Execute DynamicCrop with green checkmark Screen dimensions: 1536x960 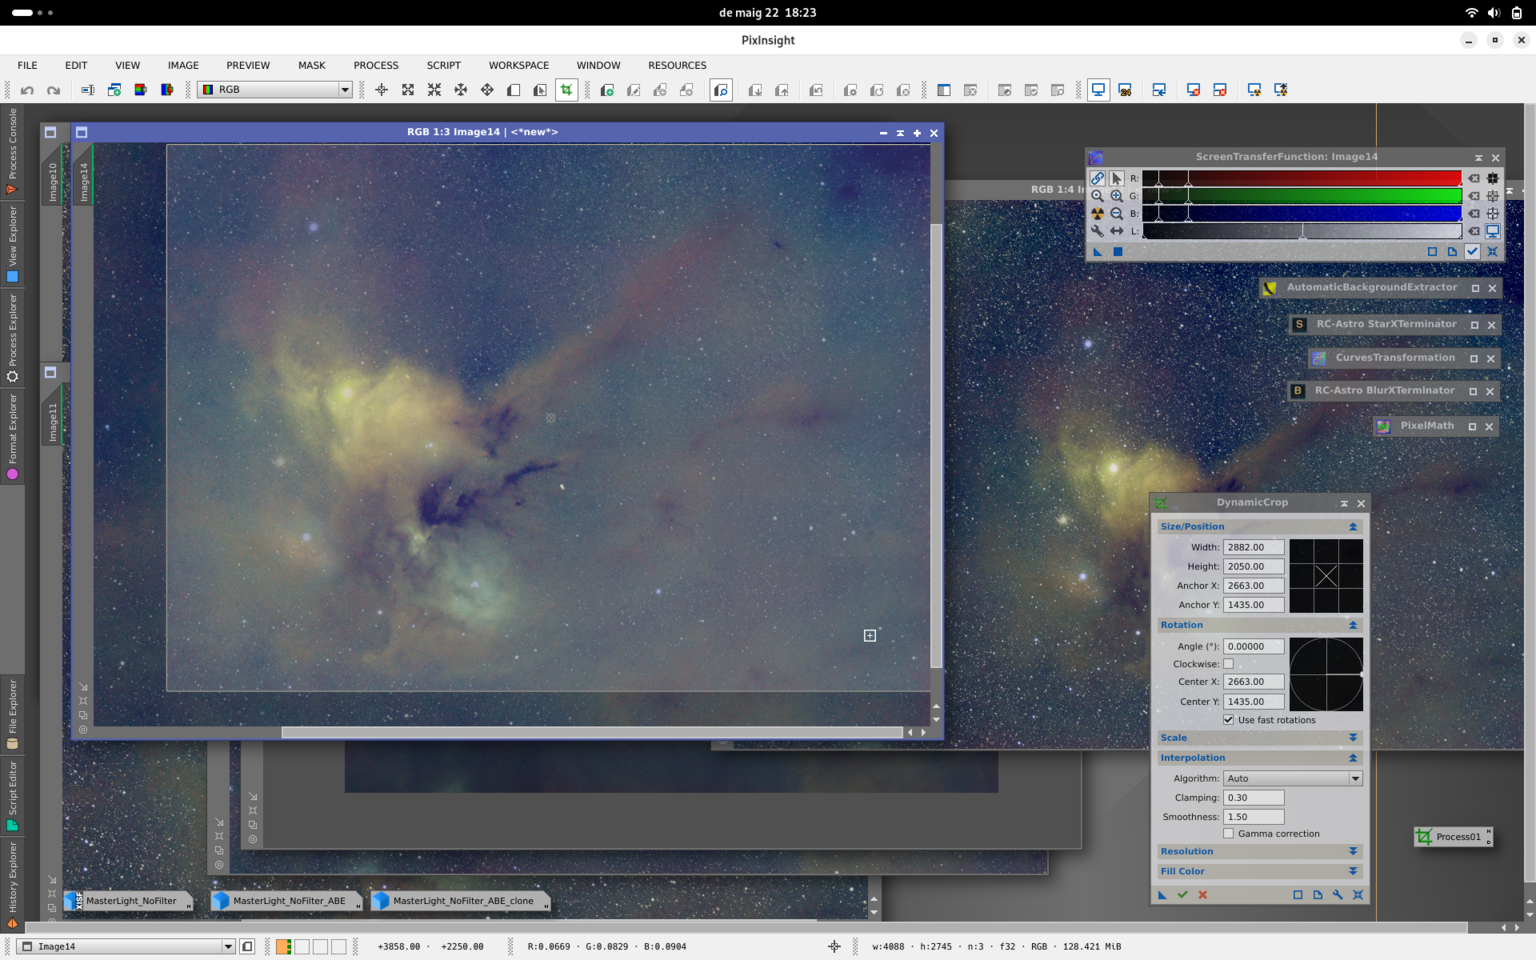pos(1182,895)
